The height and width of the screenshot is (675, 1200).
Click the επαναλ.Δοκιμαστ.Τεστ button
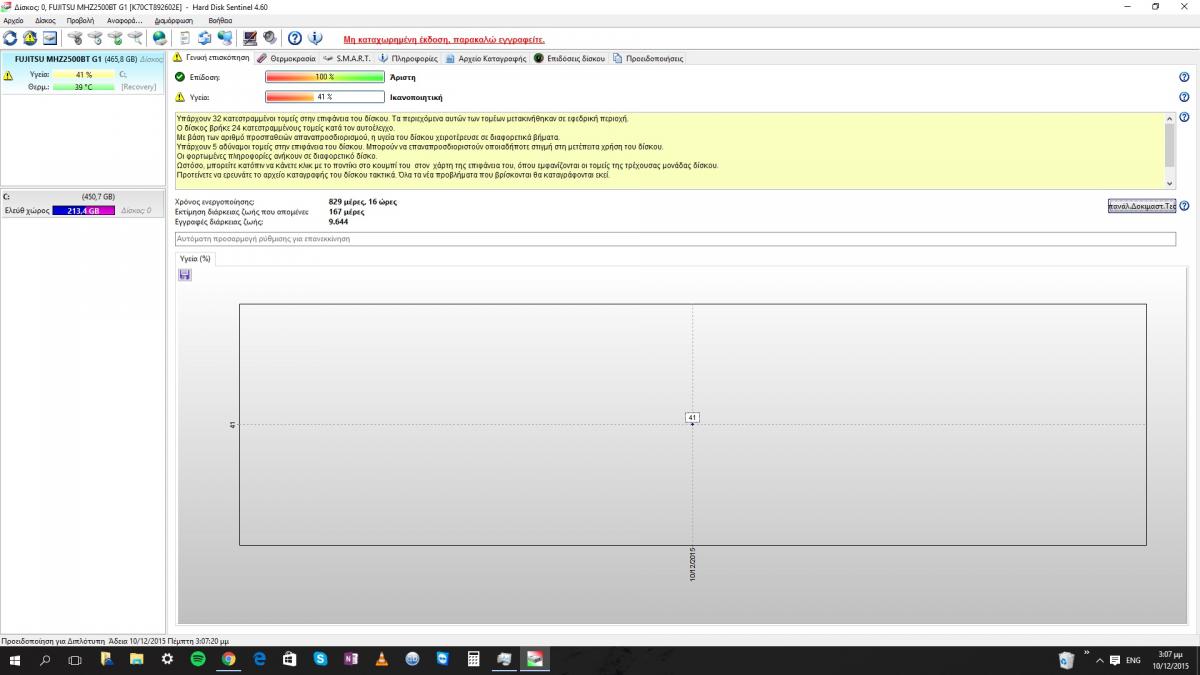[1141, 206]
